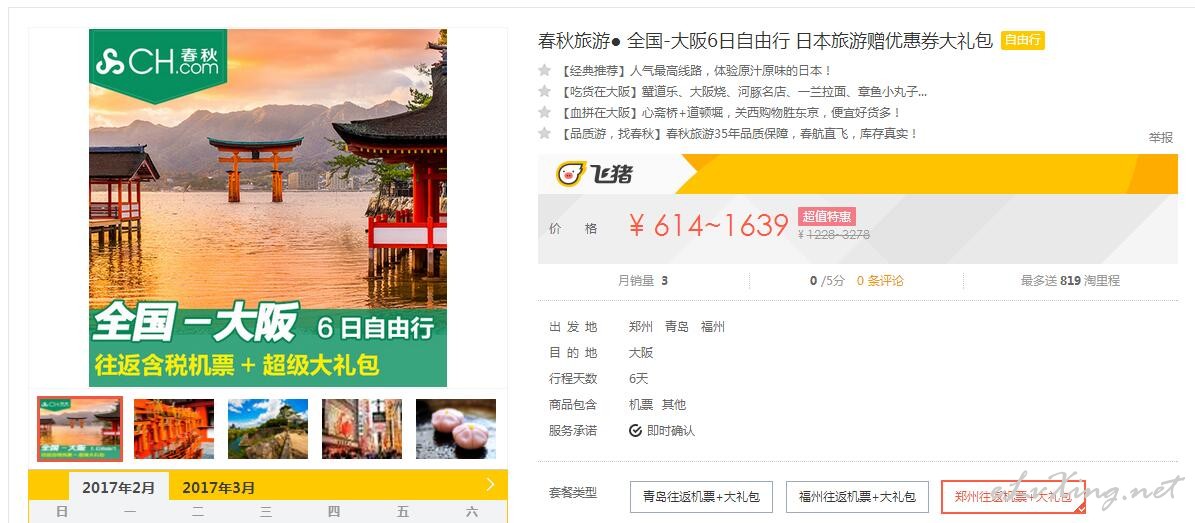The height and width of the screenshot is (523, 1195).
Task: Open the 0 条评论 reviews link
Action: pyautogui.click(x=880, y=281)
